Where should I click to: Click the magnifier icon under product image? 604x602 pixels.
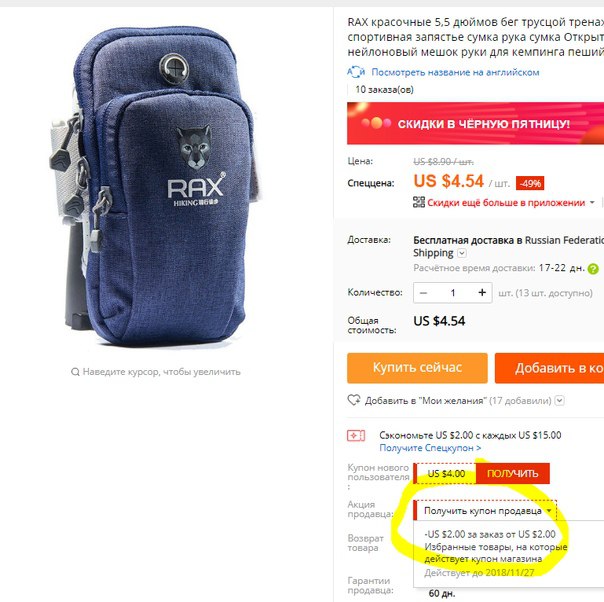coord(75,372)
